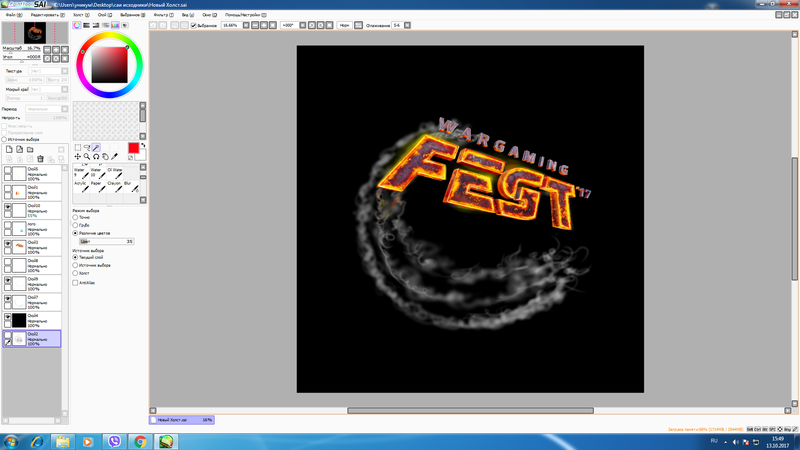Create a new layer folder
This screenshot has height=450, width=800.
pos(30,149)
